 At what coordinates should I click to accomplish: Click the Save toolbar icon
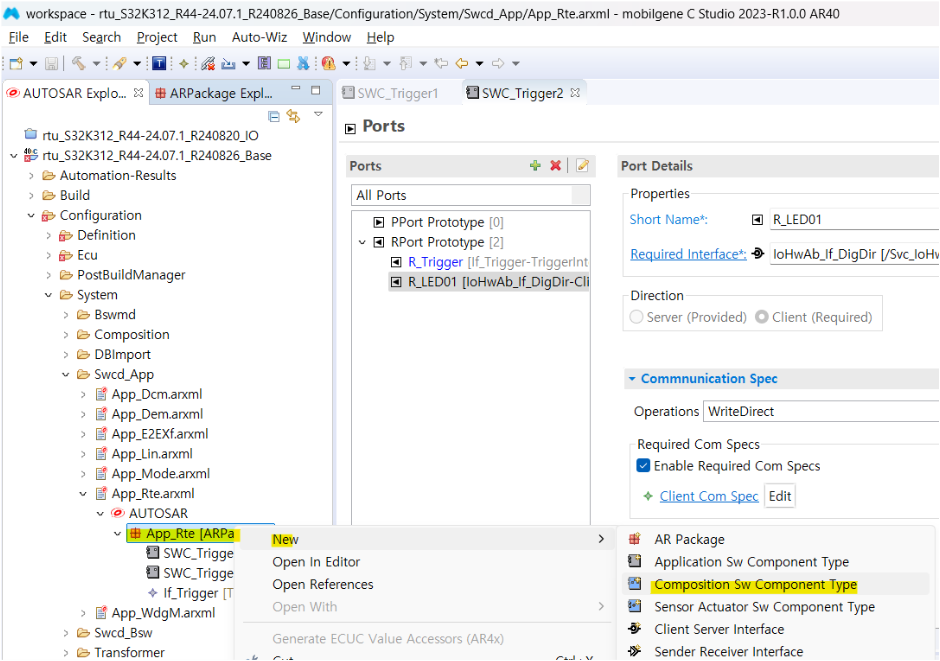52,63
